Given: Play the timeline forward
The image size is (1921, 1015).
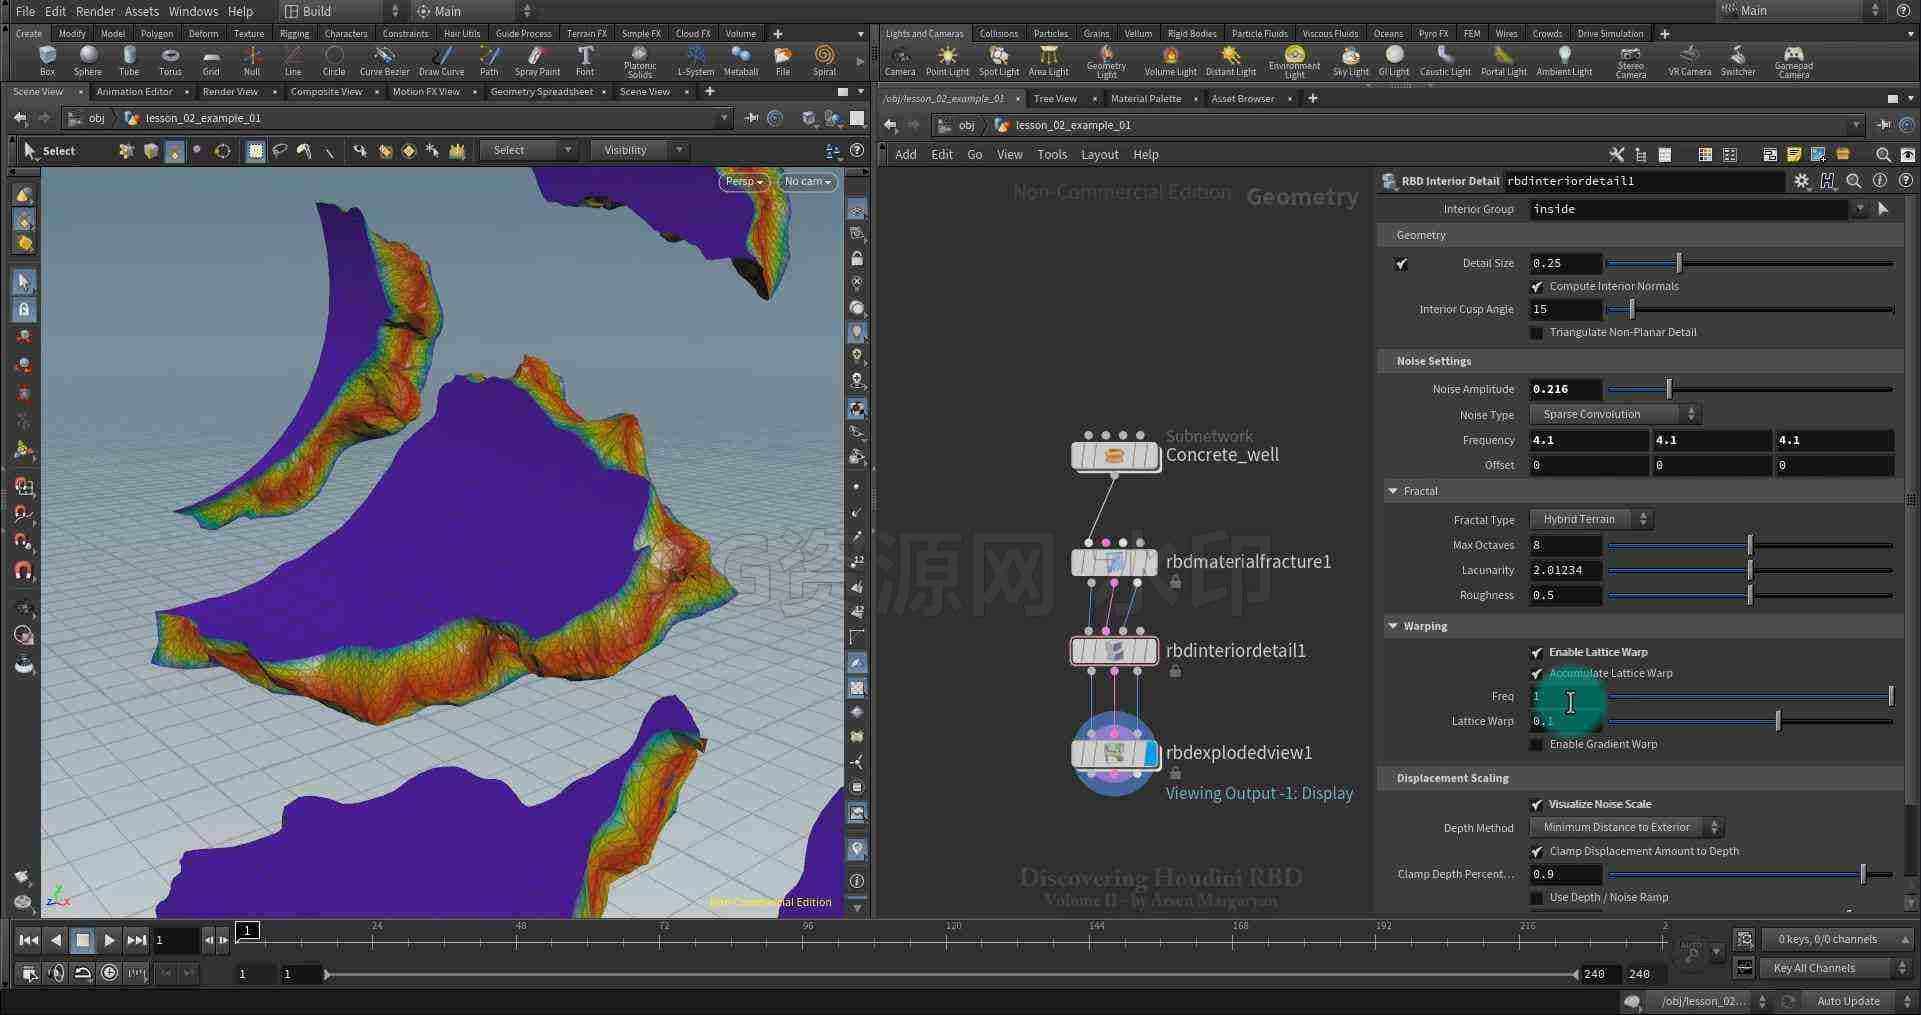Looking at the screenshot, I should pos(109,940).
